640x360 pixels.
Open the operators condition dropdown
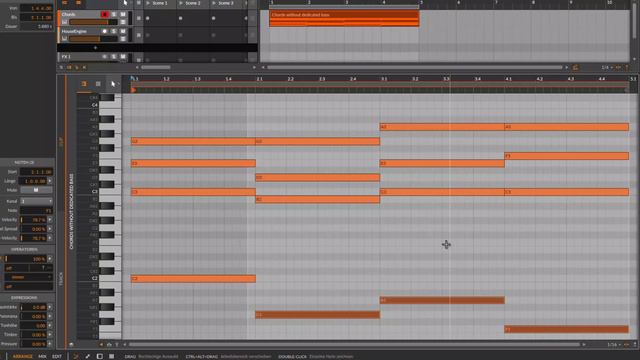click(29, 277)
